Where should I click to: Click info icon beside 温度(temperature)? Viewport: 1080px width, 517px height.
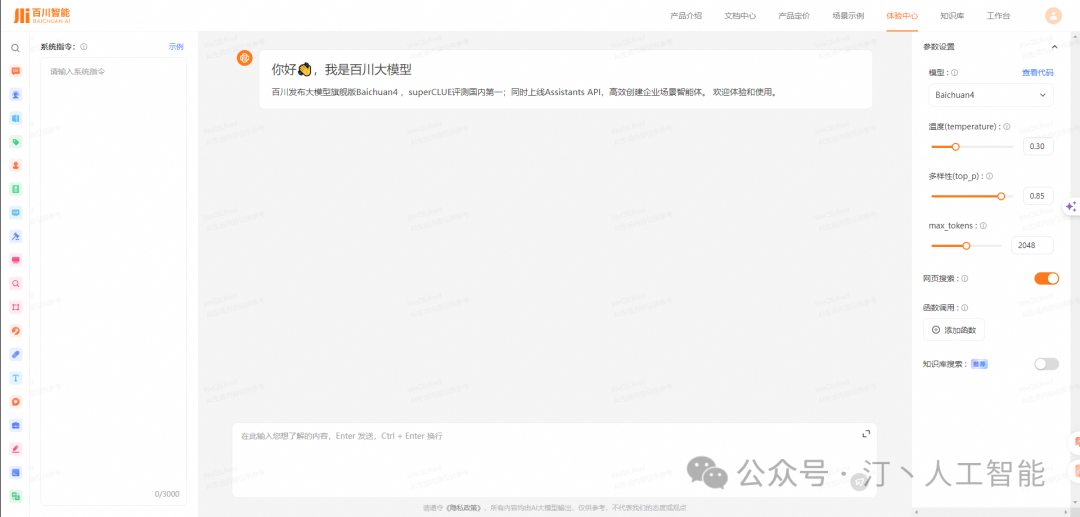click(1006, 127)
